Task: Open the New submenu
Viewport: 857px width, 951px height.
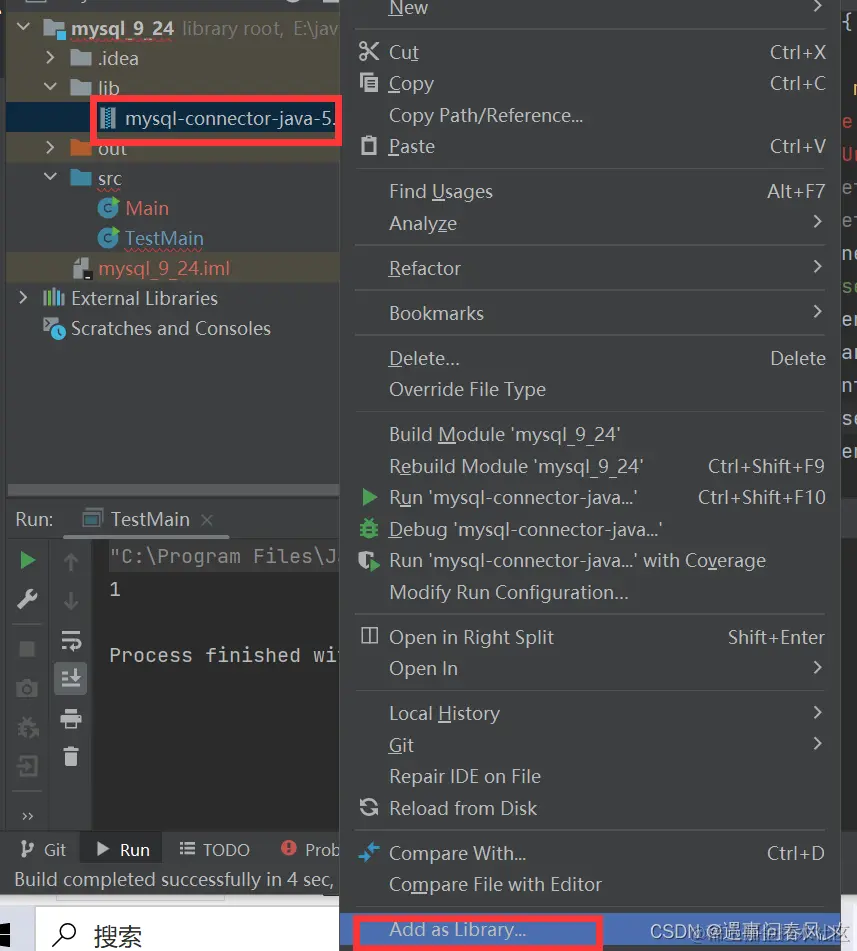Action: pyautogui.click(x=590, y=8)
